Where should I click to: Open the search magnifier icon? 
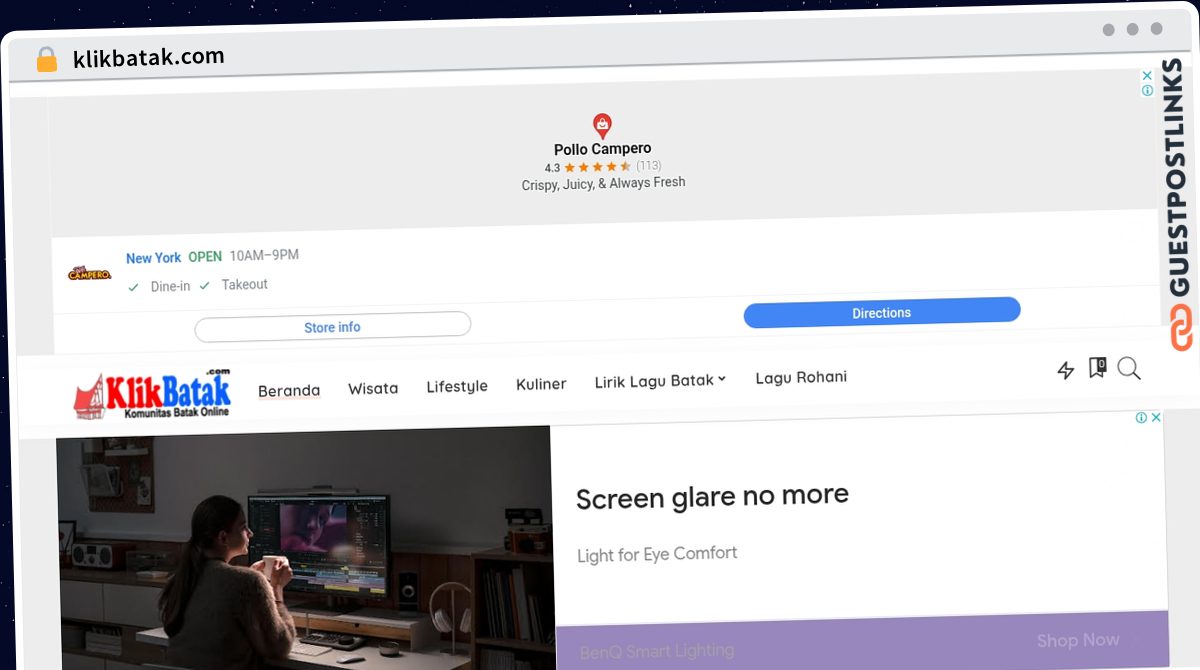click(x=1129, y=369)
